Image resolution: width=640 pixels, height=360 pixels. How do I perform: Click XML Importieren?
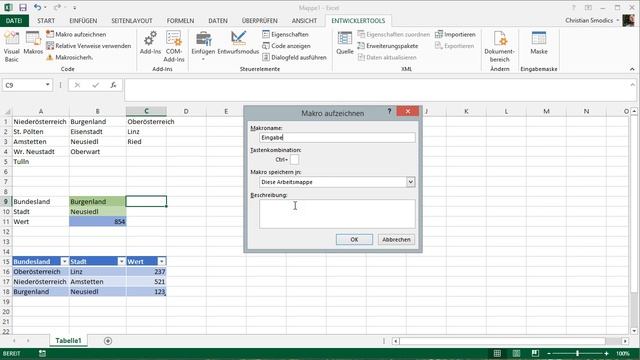coord(455,34)
